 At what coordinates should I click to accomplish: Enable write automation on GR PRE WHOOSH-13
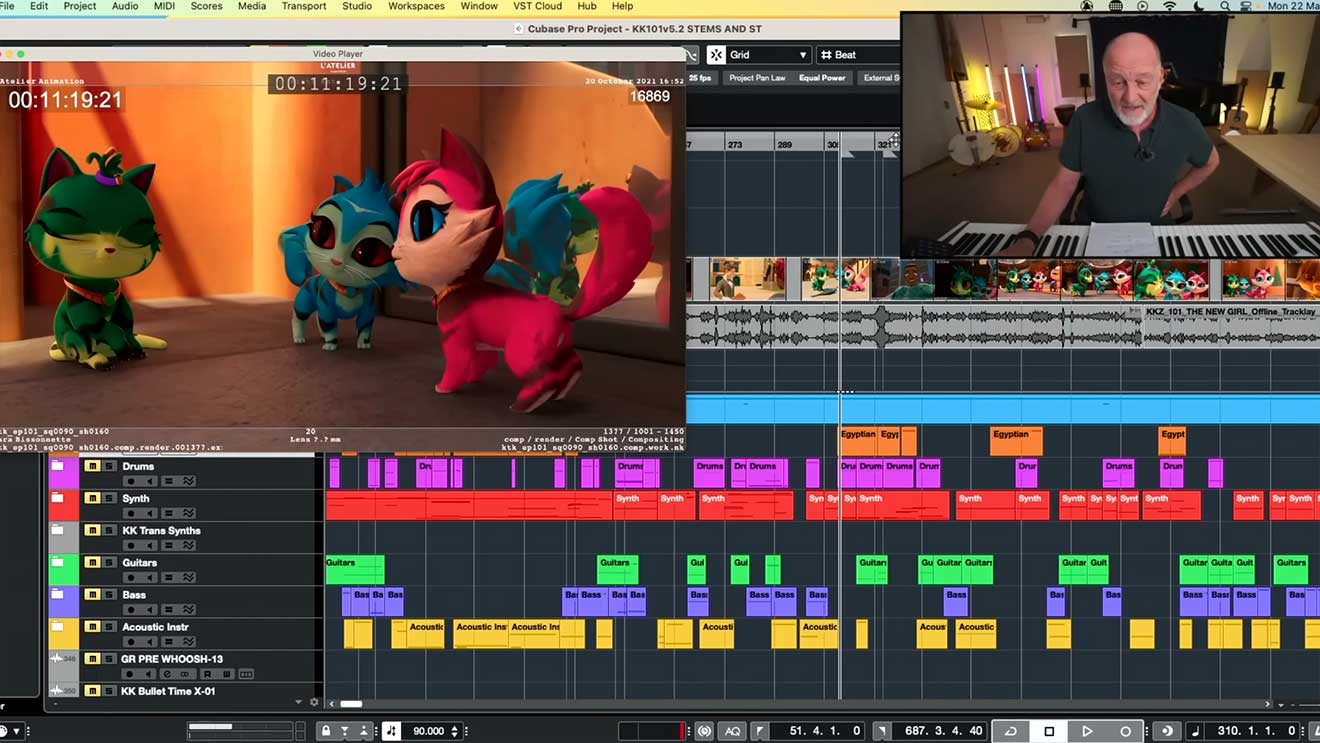(226, 674)
